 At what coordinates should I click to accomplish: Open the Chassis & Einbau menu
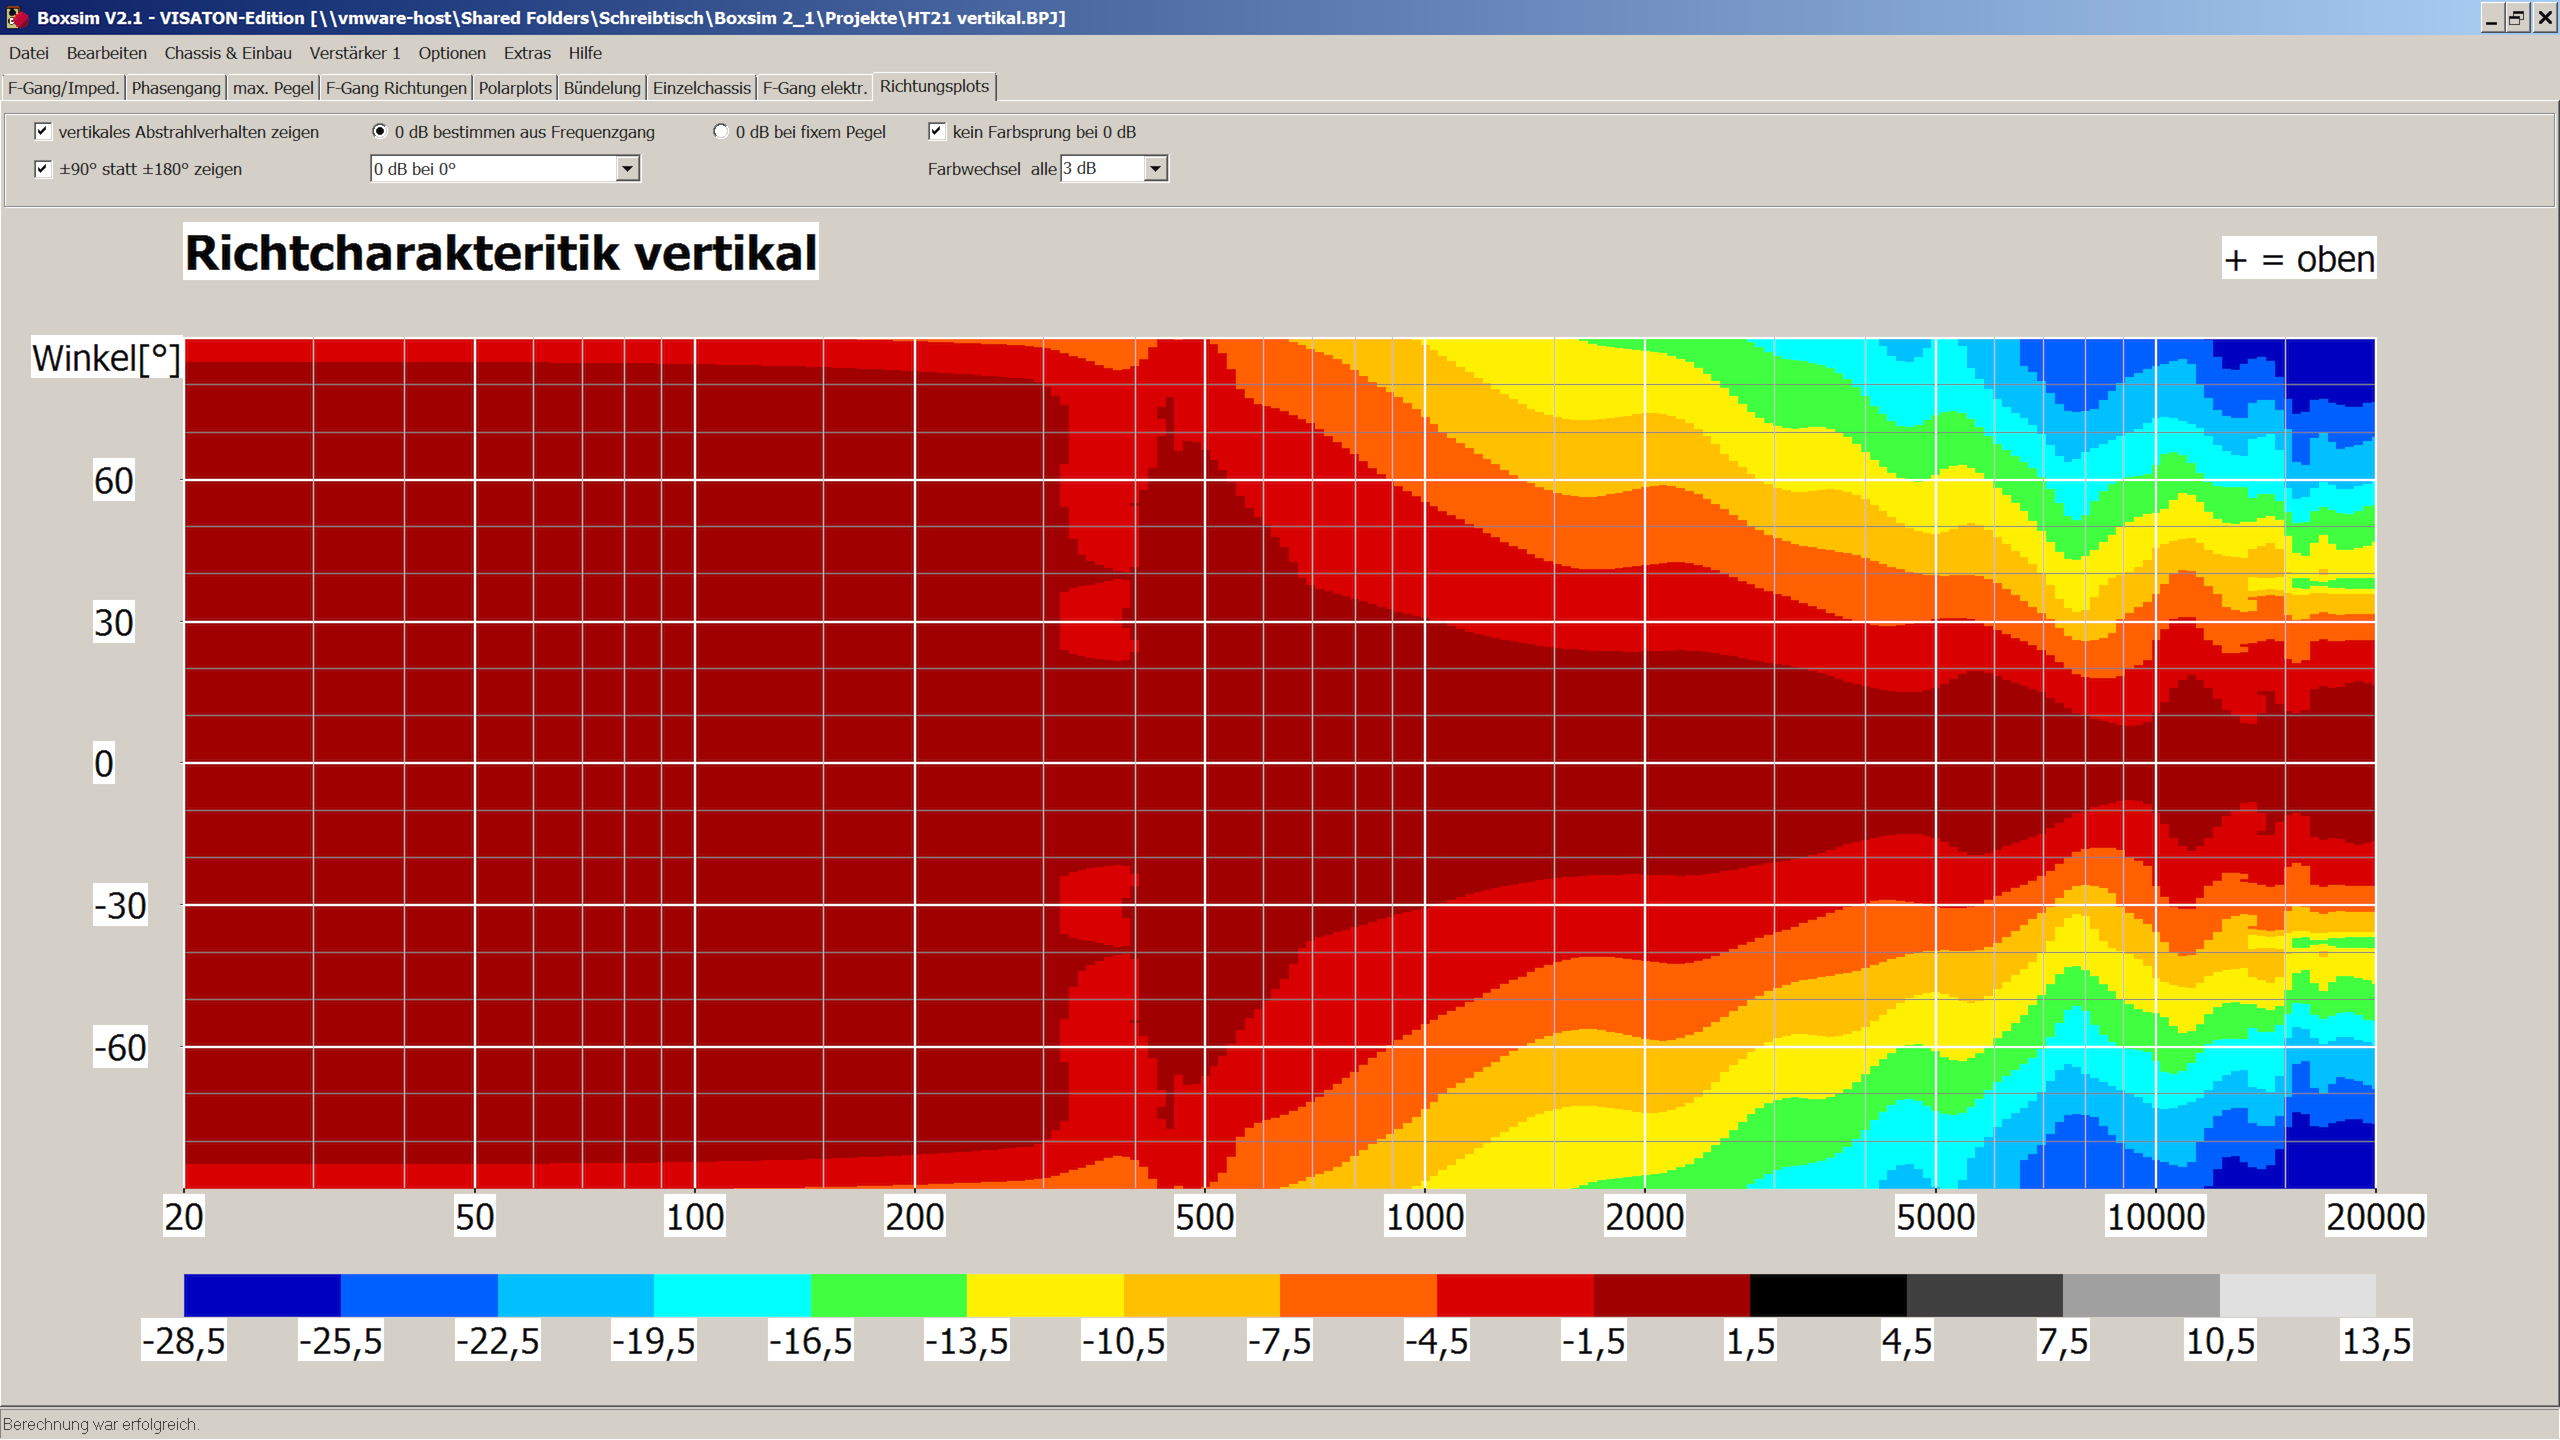point(228,53)
